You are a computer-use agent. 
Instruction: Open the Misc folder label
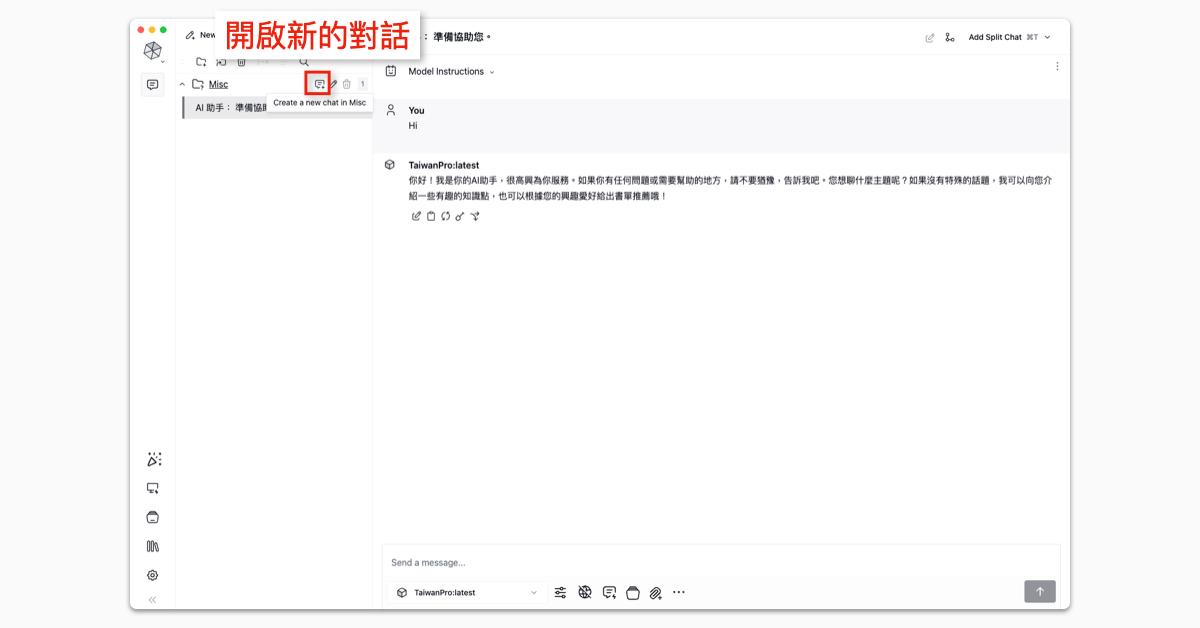218,84
